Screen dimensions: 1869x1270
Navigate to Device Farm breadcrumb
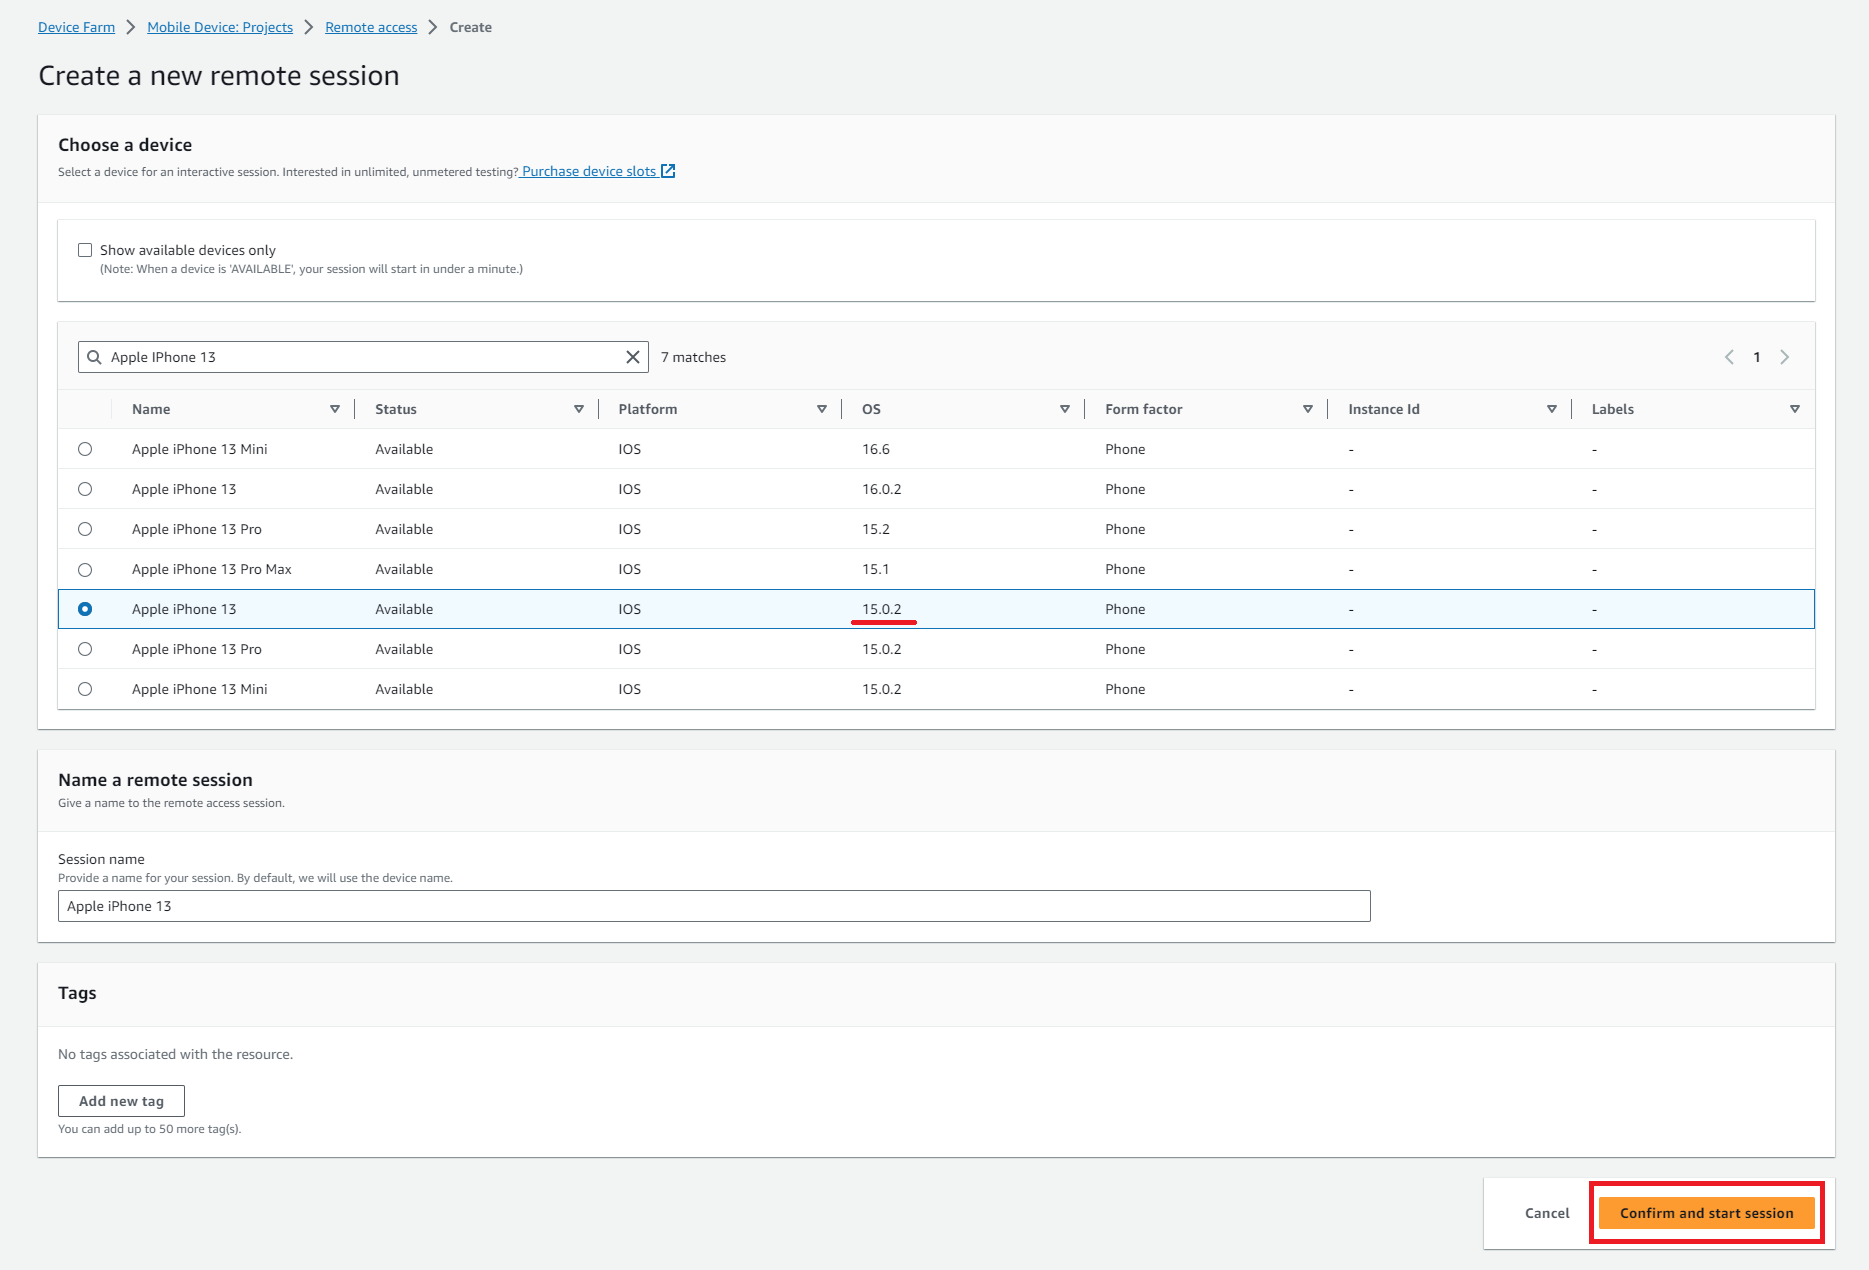pyautogui.click(x=76, y=27)
